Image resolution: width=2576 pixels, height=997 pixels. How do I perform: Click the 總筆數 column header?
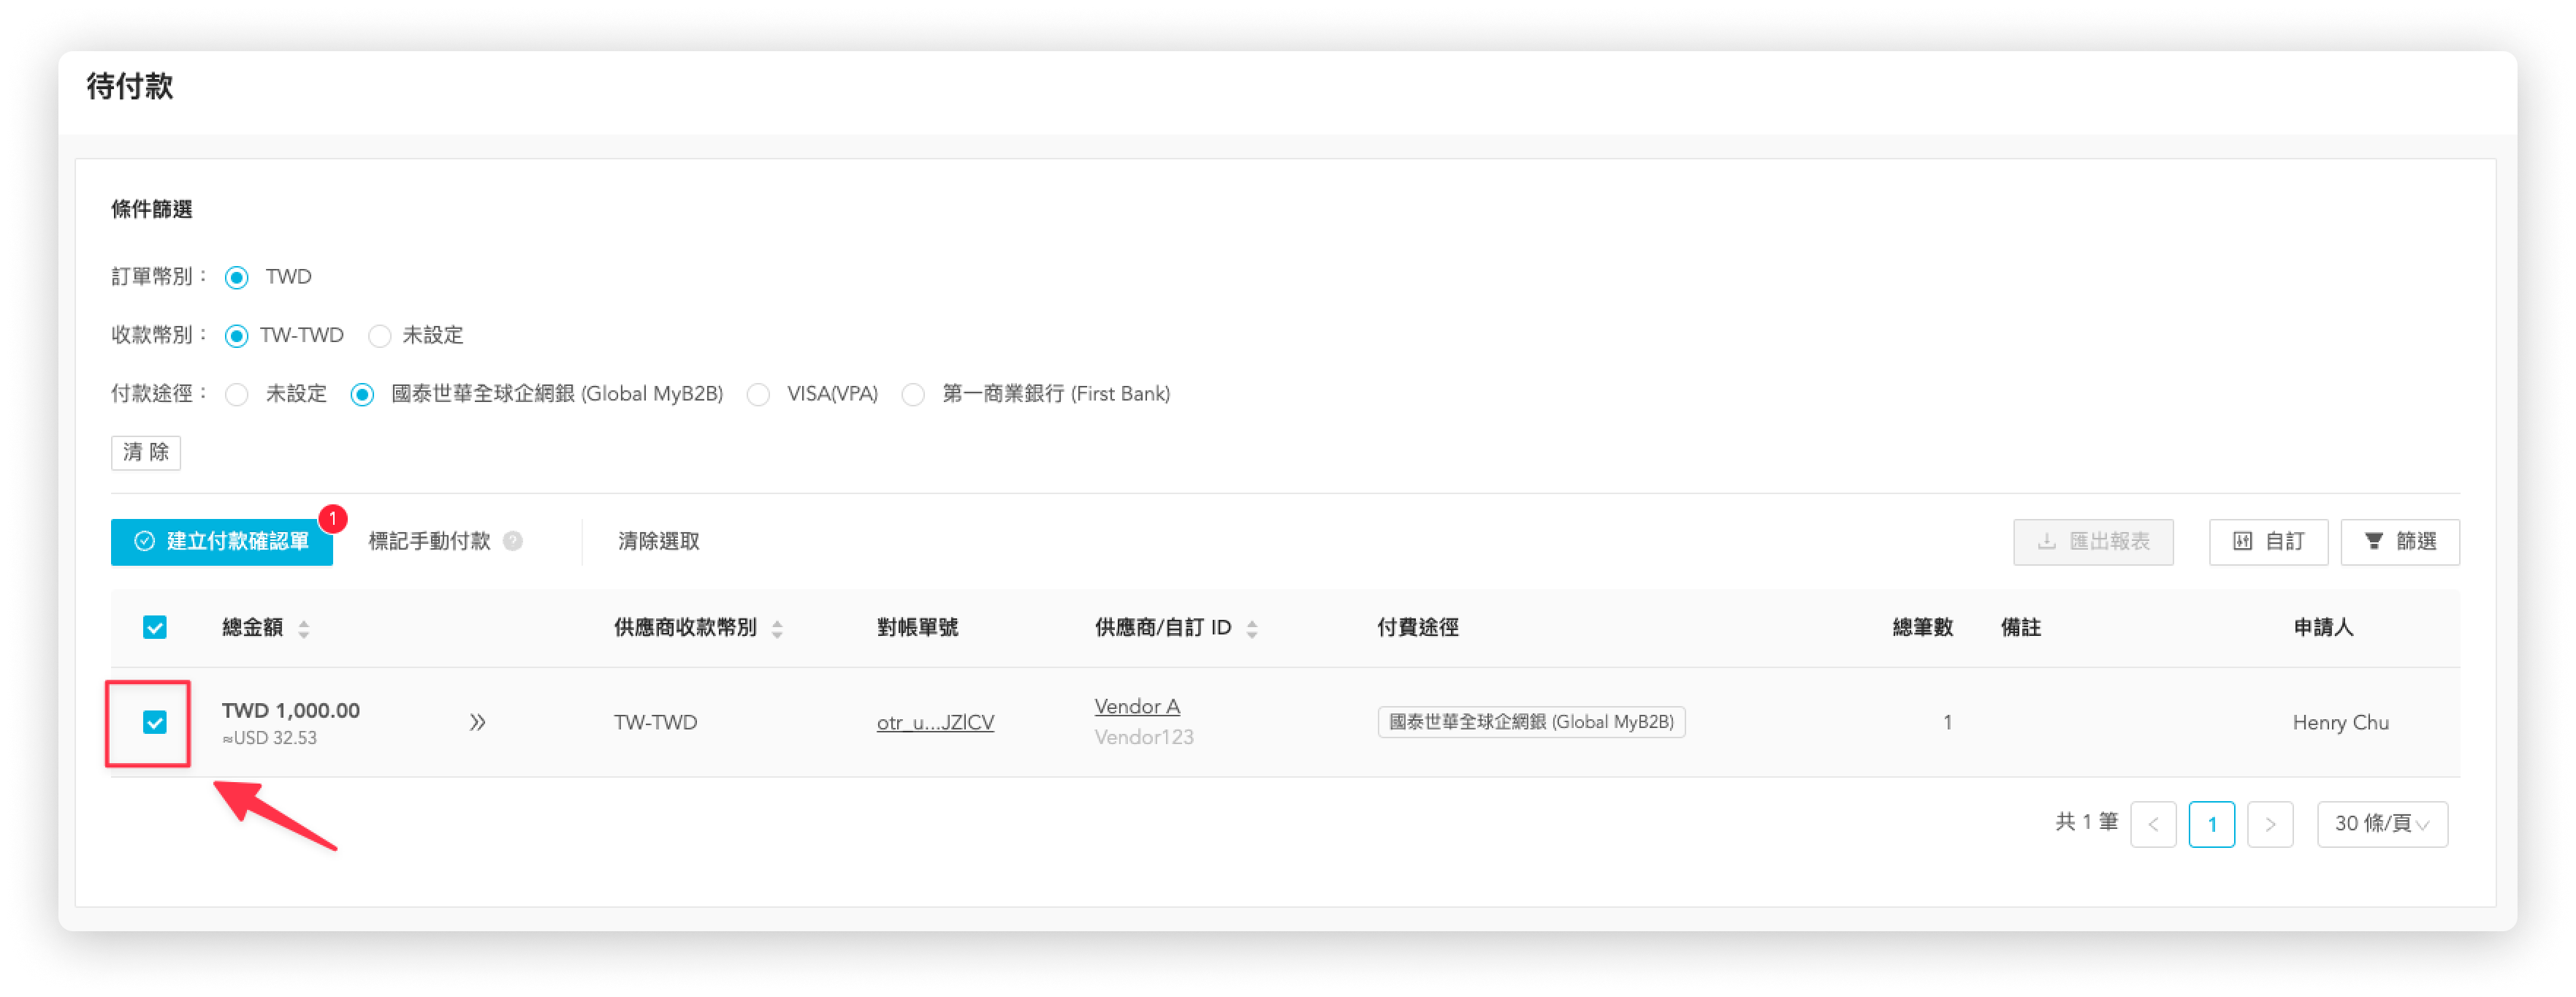point(1922,627)
